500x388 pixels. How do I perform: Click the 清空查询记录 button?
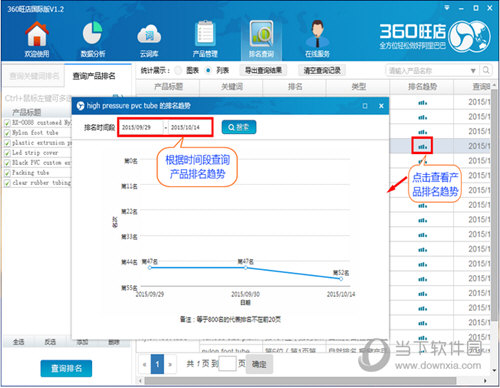point(322,70)
